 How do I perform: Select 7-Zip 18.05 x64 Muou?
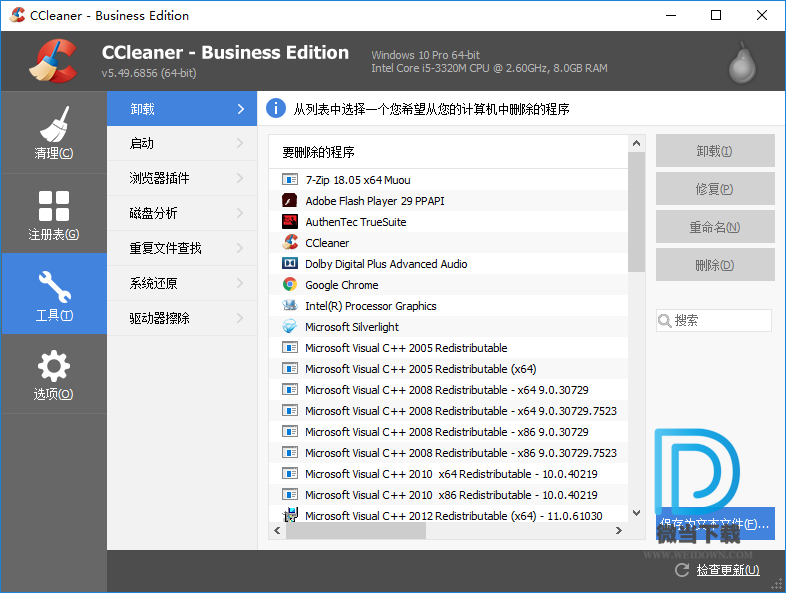click(x=448, y=179)
